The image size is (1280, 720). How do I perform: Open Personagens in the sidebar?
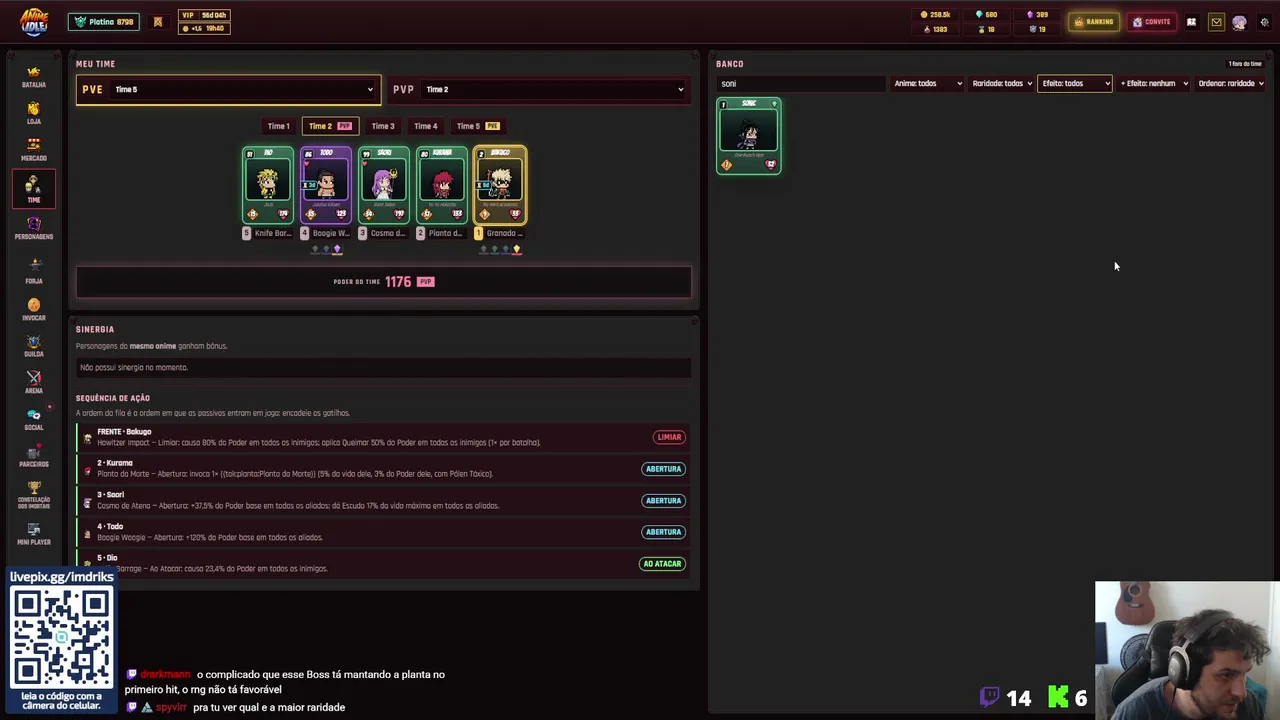pyautogui.click(x=34, y=228)
